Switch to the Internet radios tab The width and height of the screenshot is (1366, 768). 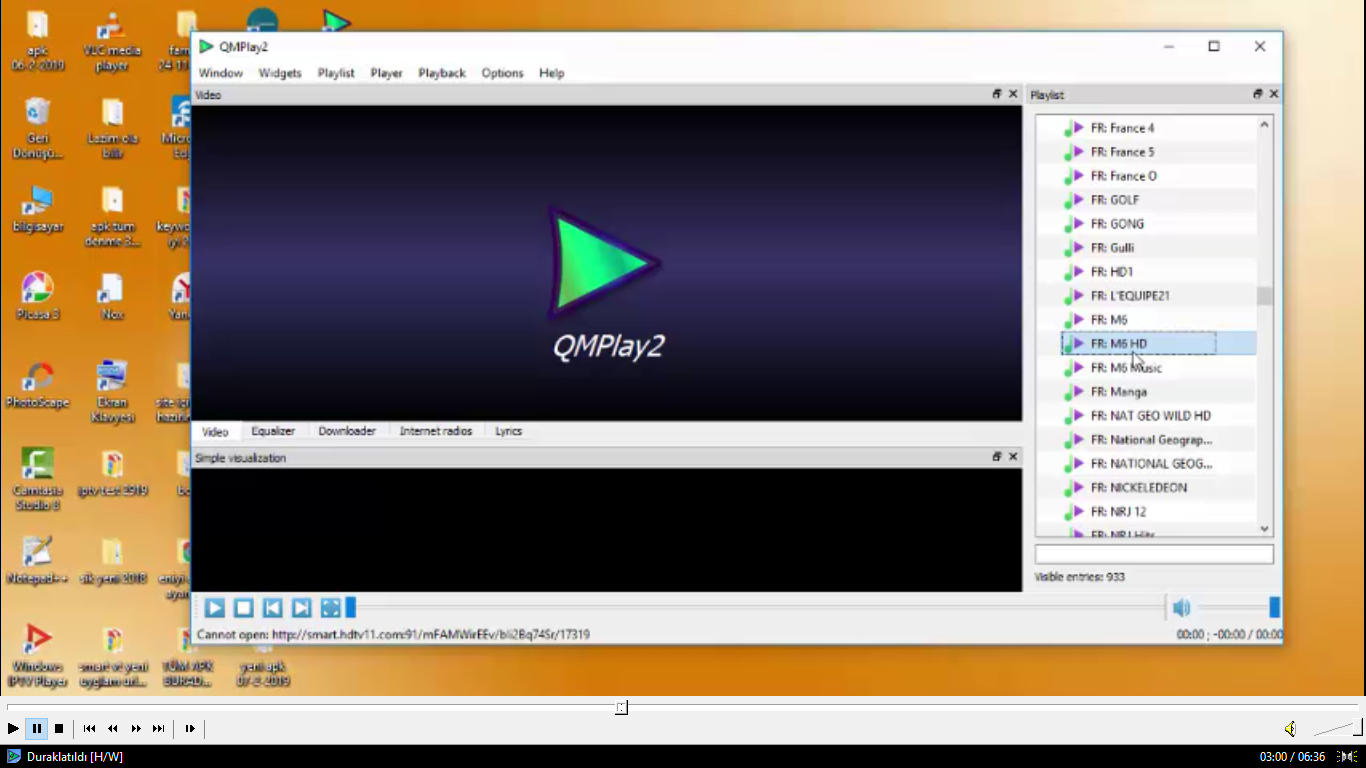click(436, 431)
